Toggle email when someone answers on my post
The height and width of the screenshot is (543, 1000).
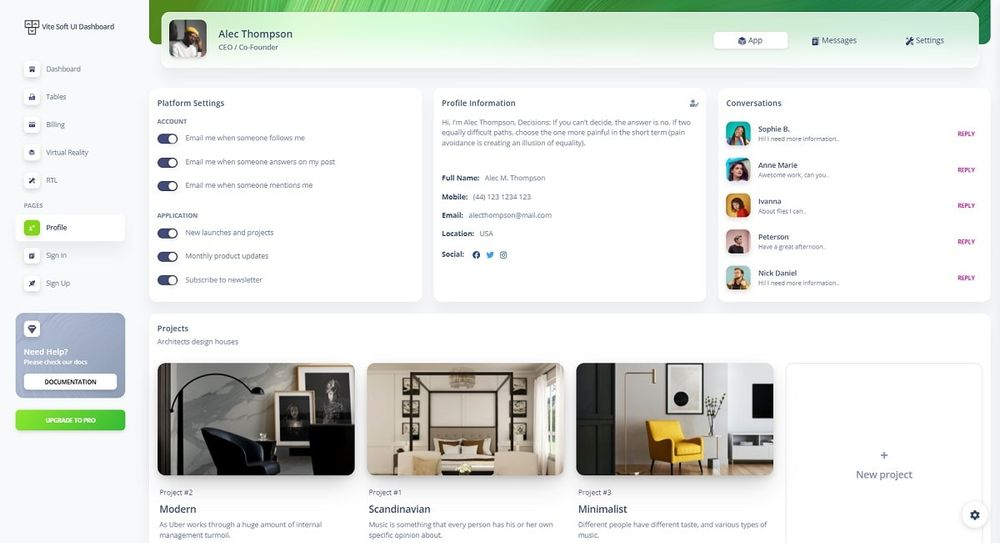(168, 162)
